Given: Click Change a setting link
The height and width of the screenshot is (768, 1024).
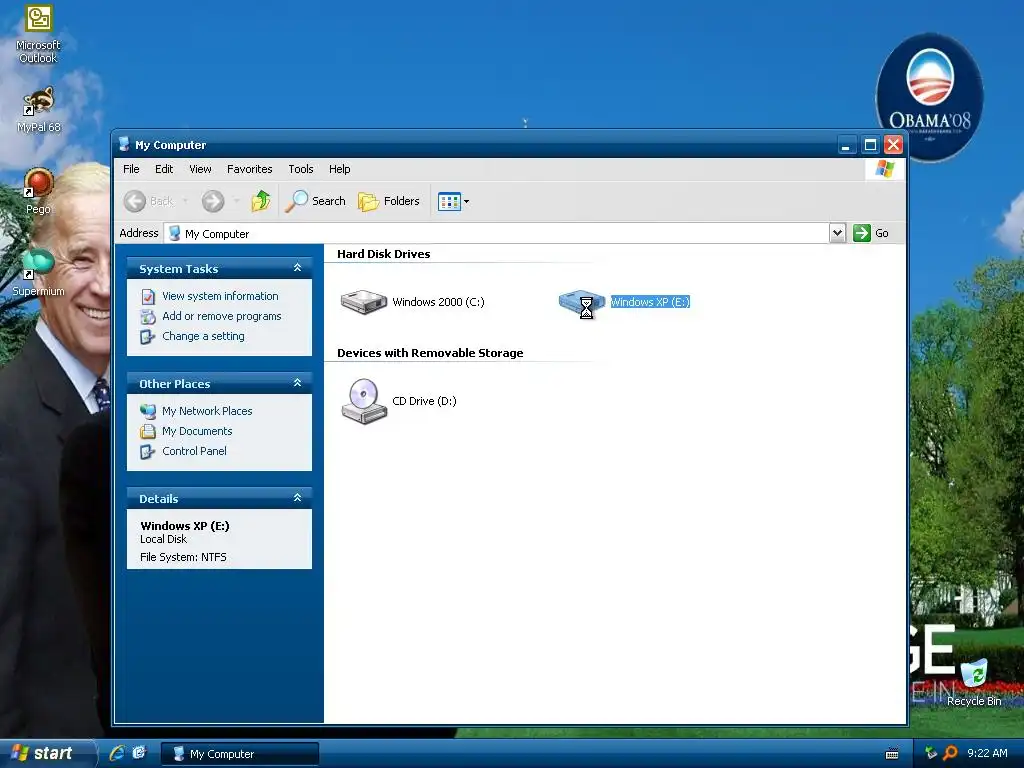Looking at the screenshot, I should coord(203,336).
